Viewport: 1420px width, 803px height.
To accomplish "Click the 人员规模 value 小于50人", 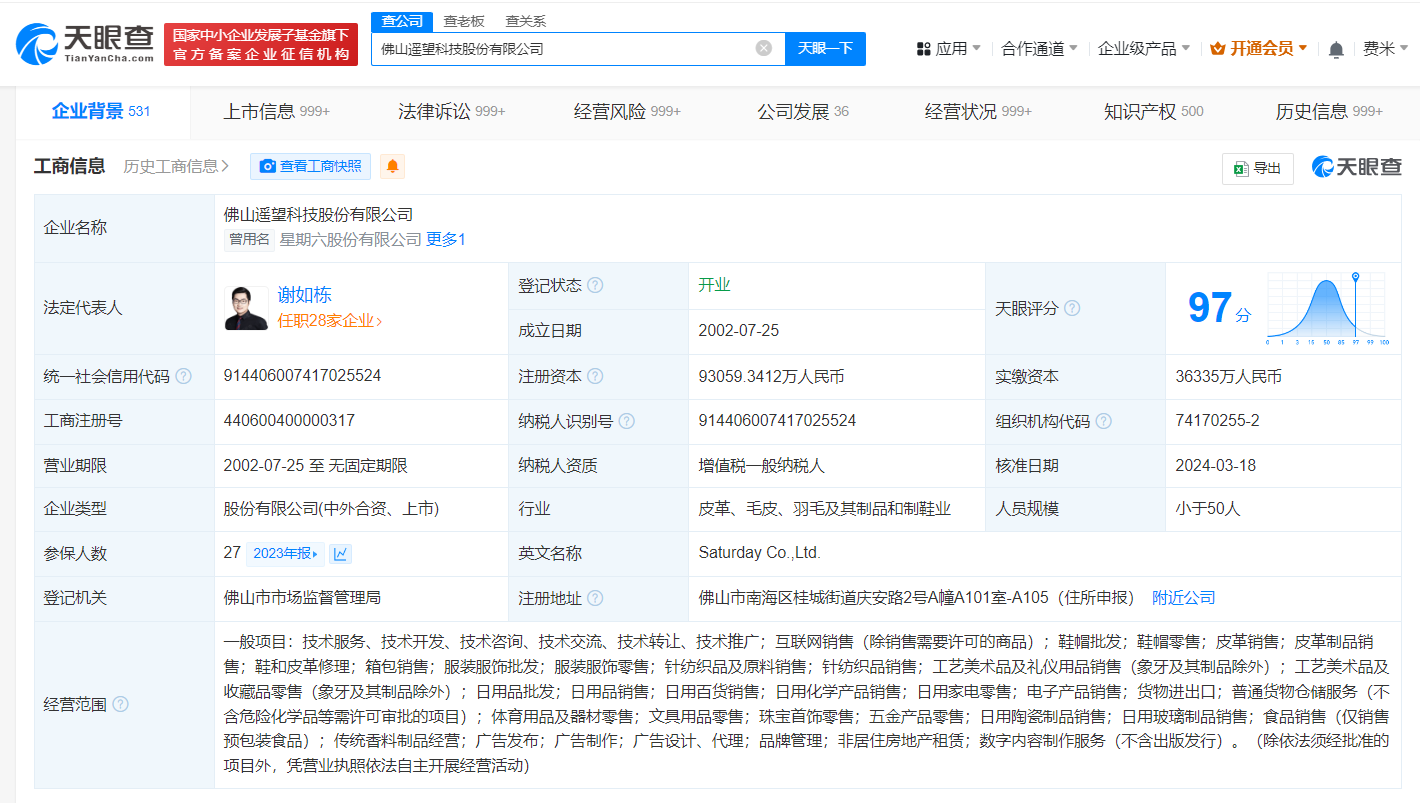I will pyautogui.click(x=1208, y=509).
